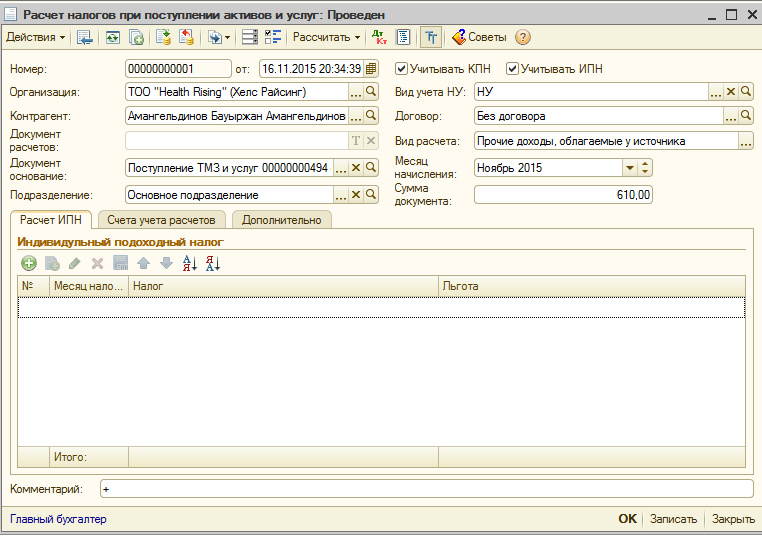The image size is (762, 537).
Task: Clear the Вид учета НУ field
Action: pyautogui.click(x=730, y=92)
